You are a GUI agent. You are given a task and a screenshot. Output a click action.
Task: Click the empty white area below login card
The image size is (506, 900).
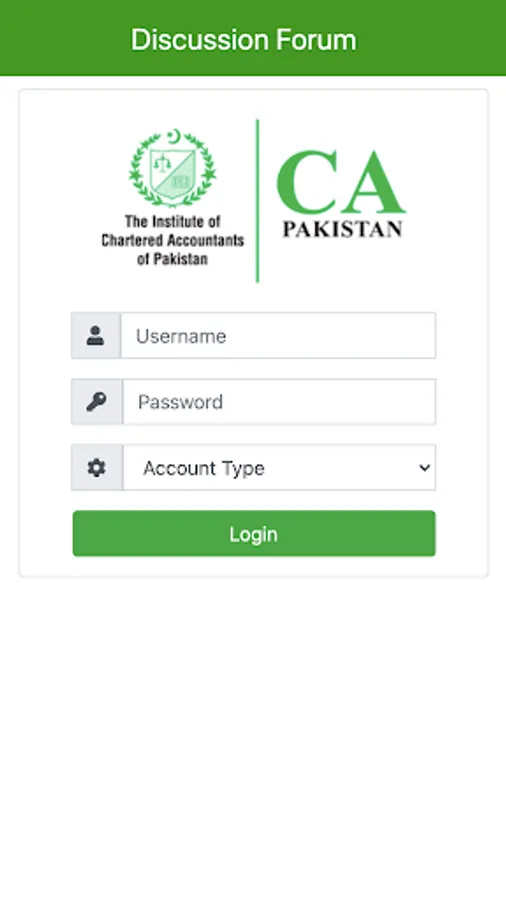click(x=253, y=735)
